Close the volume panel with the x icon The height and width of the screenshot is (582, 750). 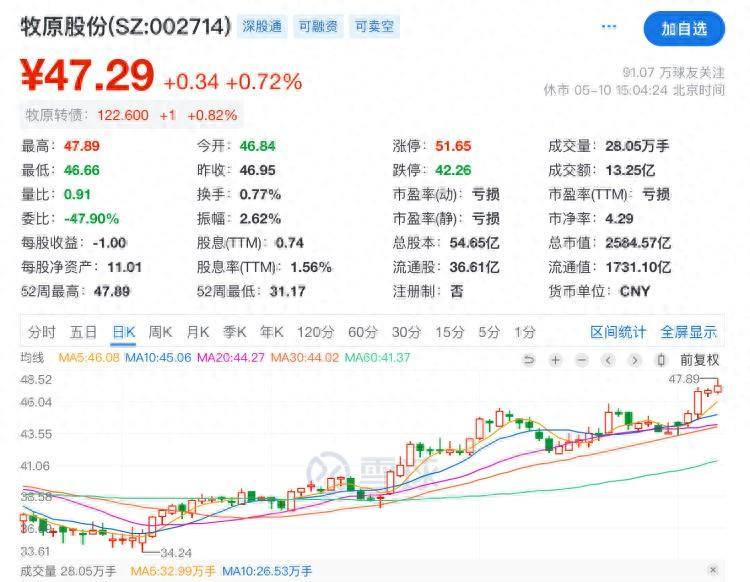click(713, 570)
